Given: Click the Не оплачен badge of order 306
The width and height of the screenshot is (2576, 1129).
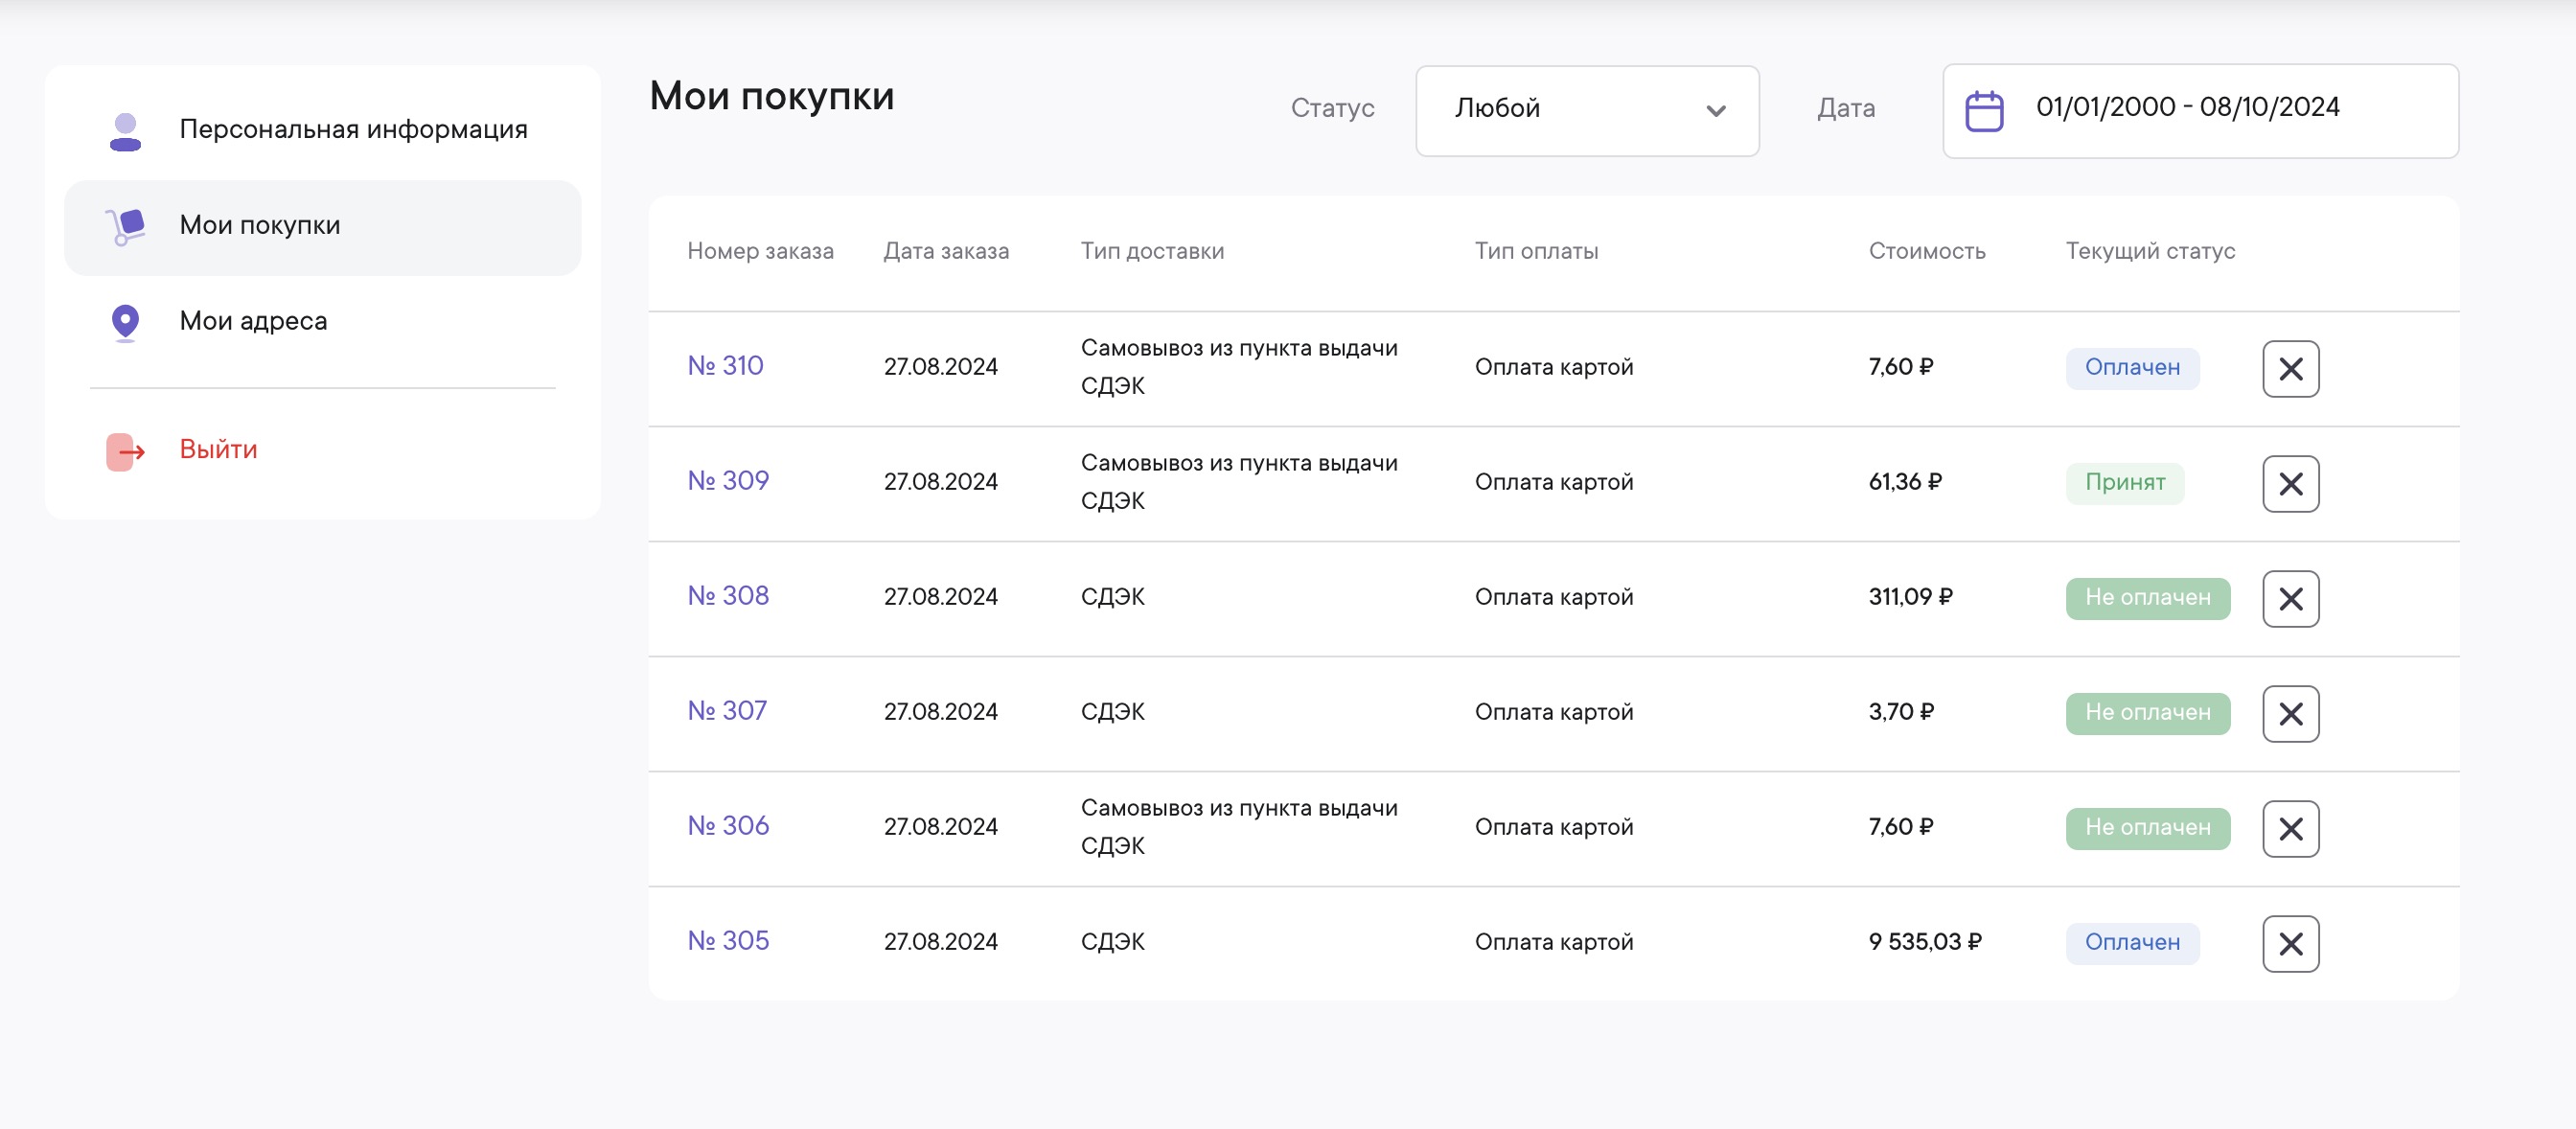Looking at the screenshot, I should coord(2148,828).
